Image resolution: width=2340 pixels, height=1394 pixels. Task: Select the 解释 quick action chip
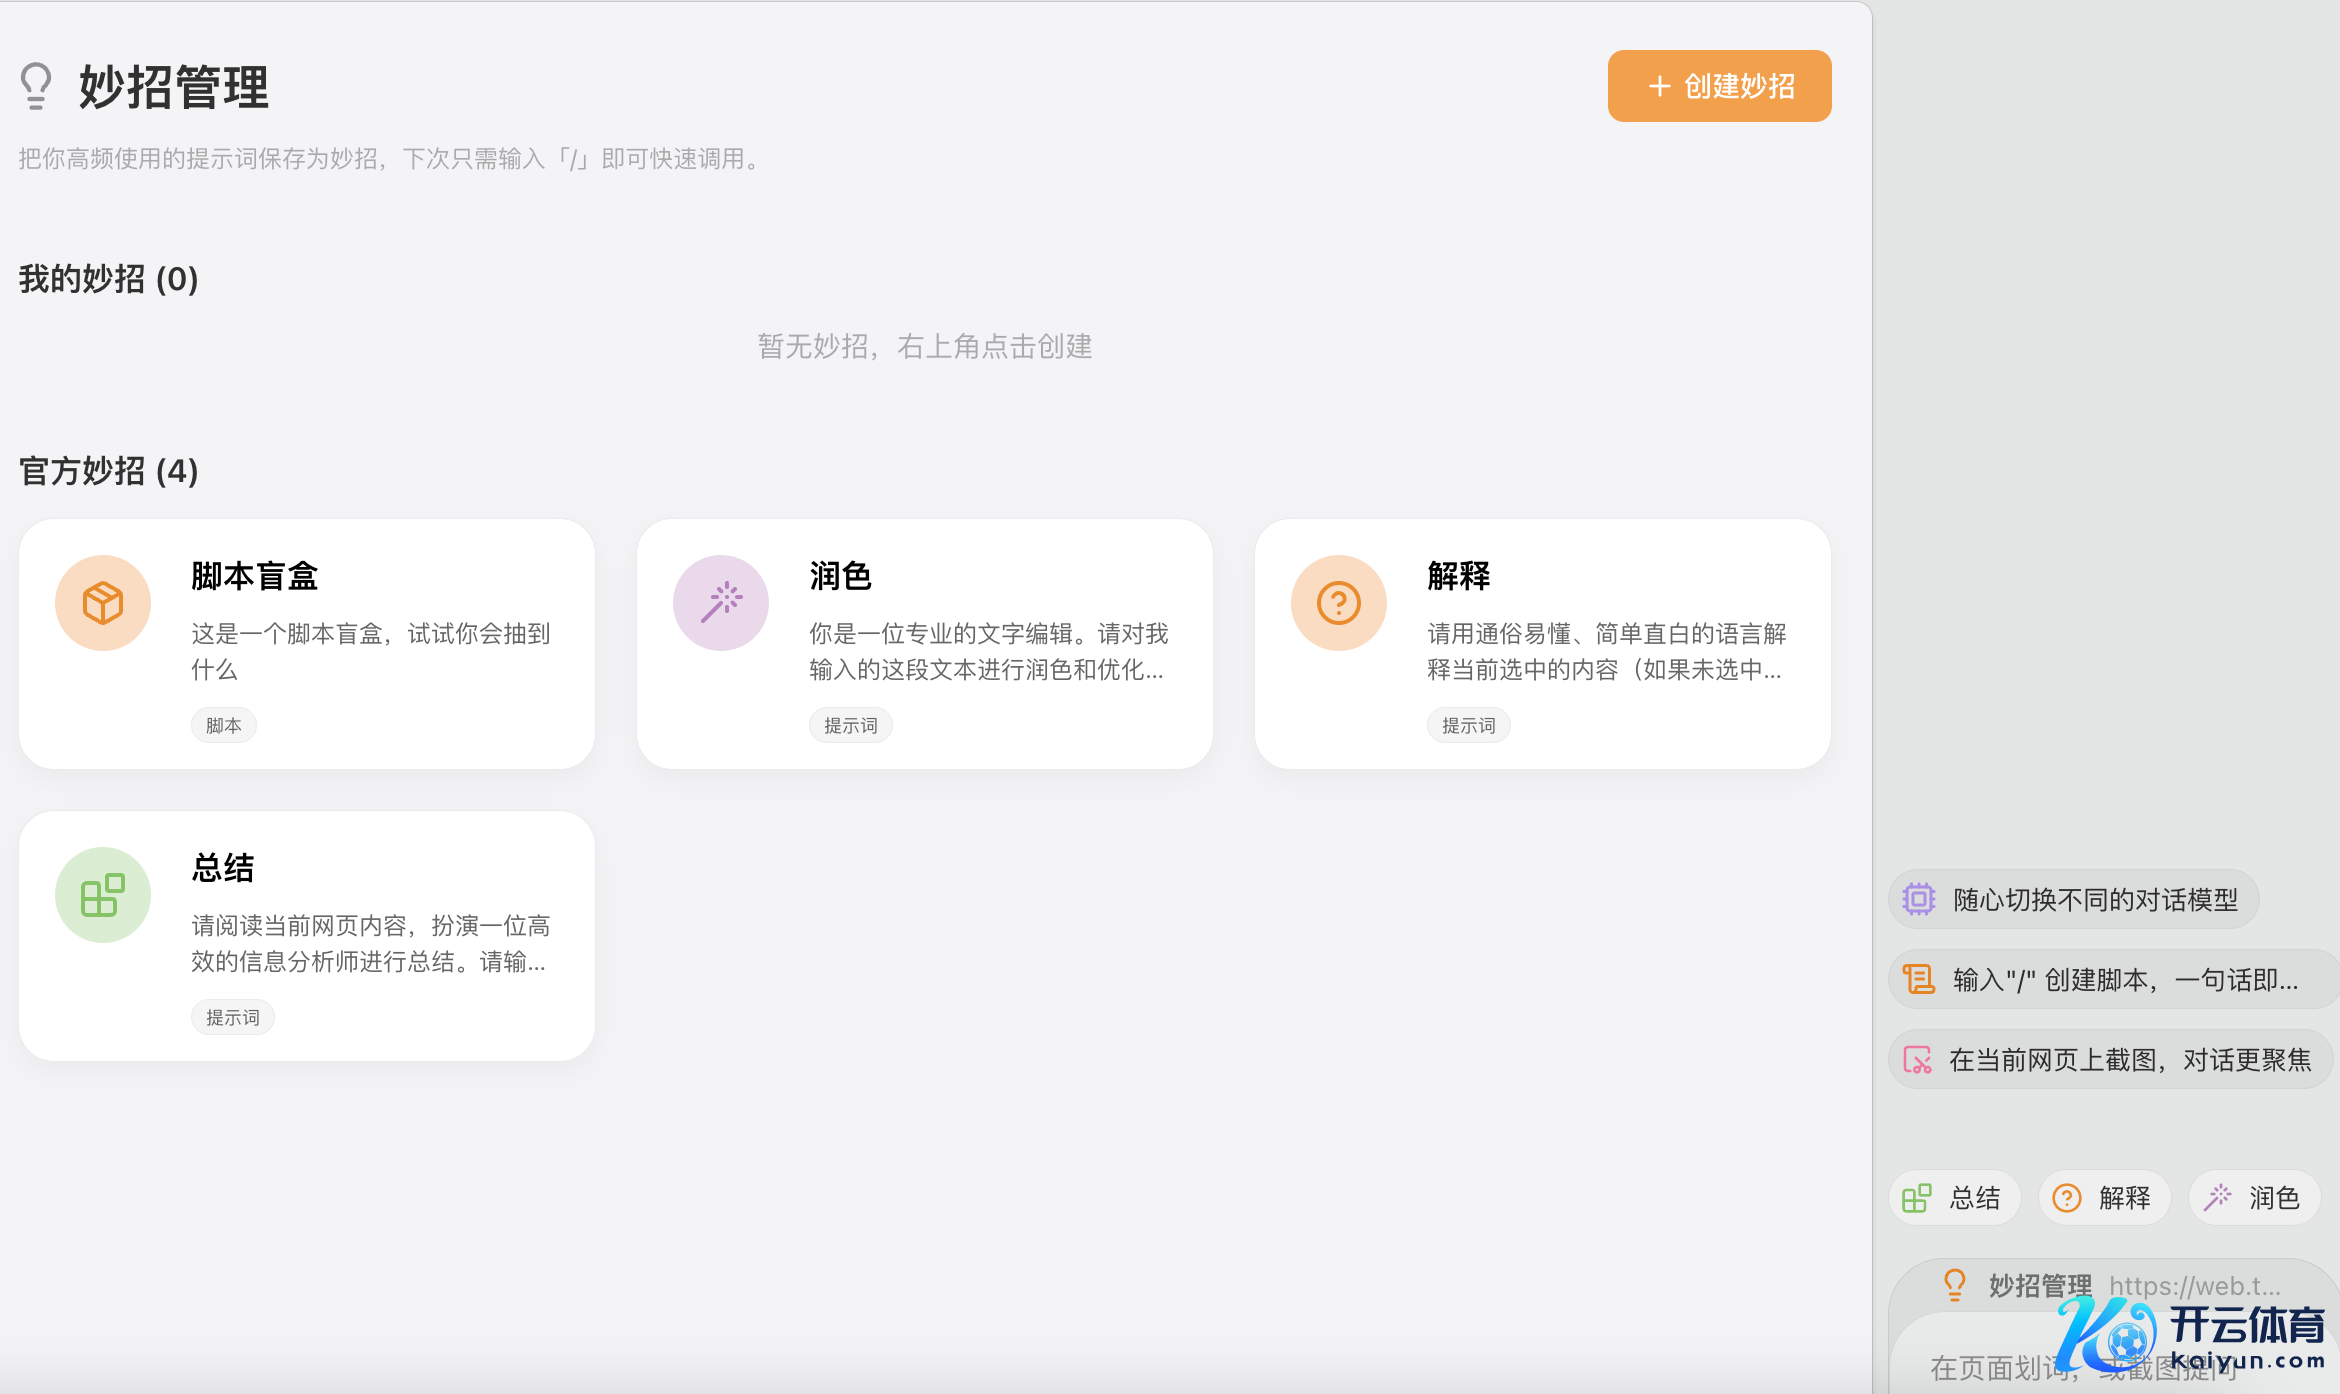(x=2104, y=1197)
